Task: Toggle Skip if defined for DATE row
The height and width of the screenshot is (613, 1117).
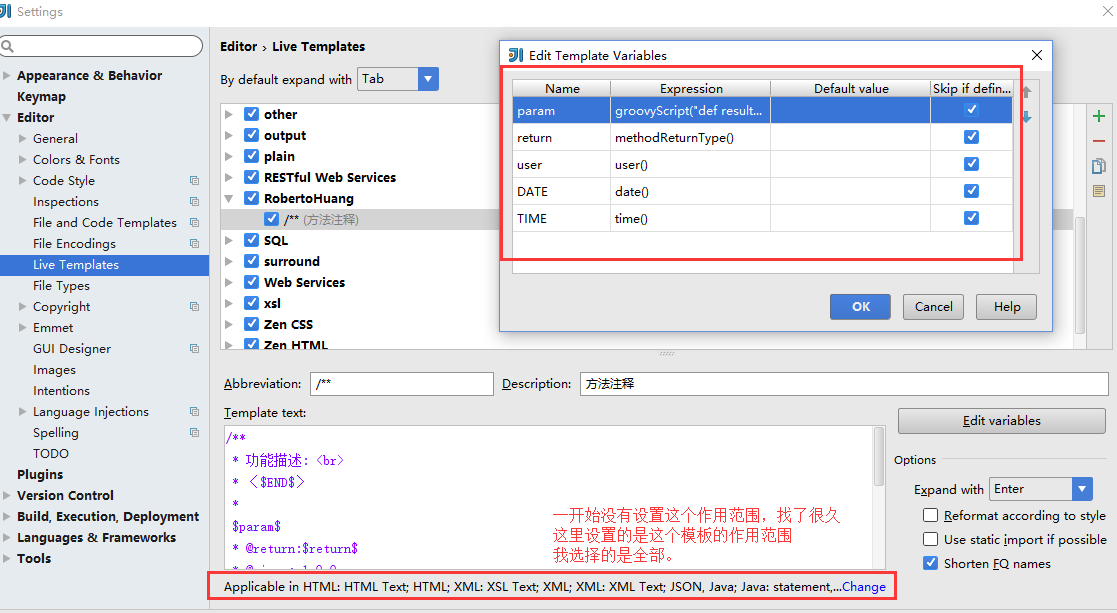Action: coord(971,191)
